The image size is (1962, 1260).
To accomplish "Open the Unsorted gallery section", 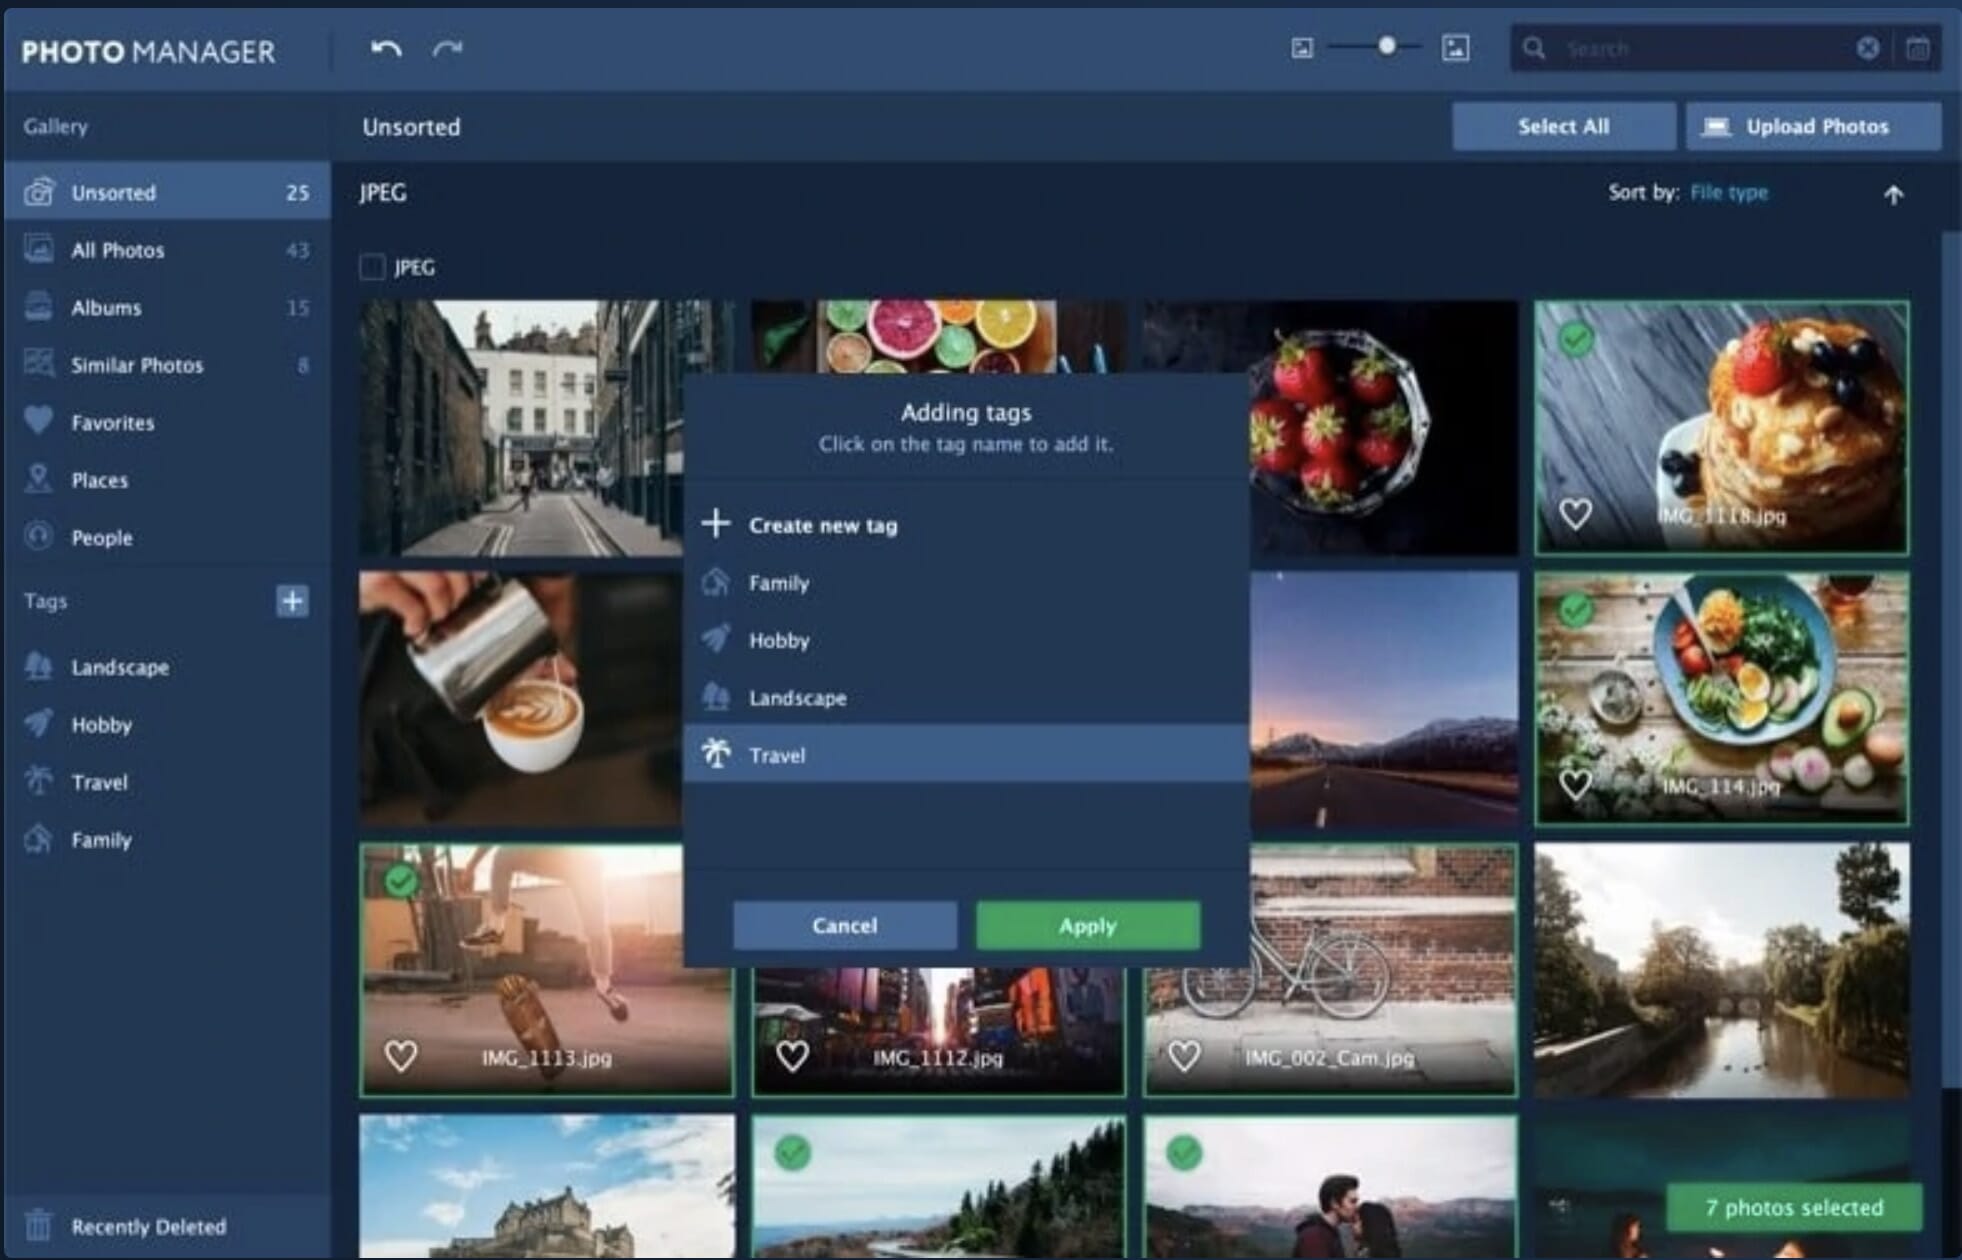I will (114, 190).
